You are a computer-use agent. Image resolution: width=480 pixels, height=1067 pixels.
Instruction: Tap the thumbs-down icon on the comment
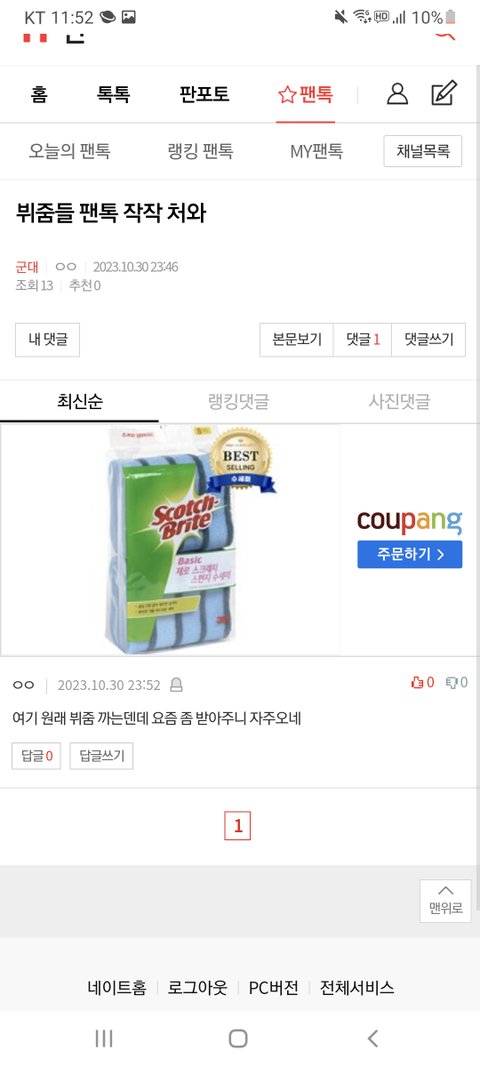click(x=451, y=683)
